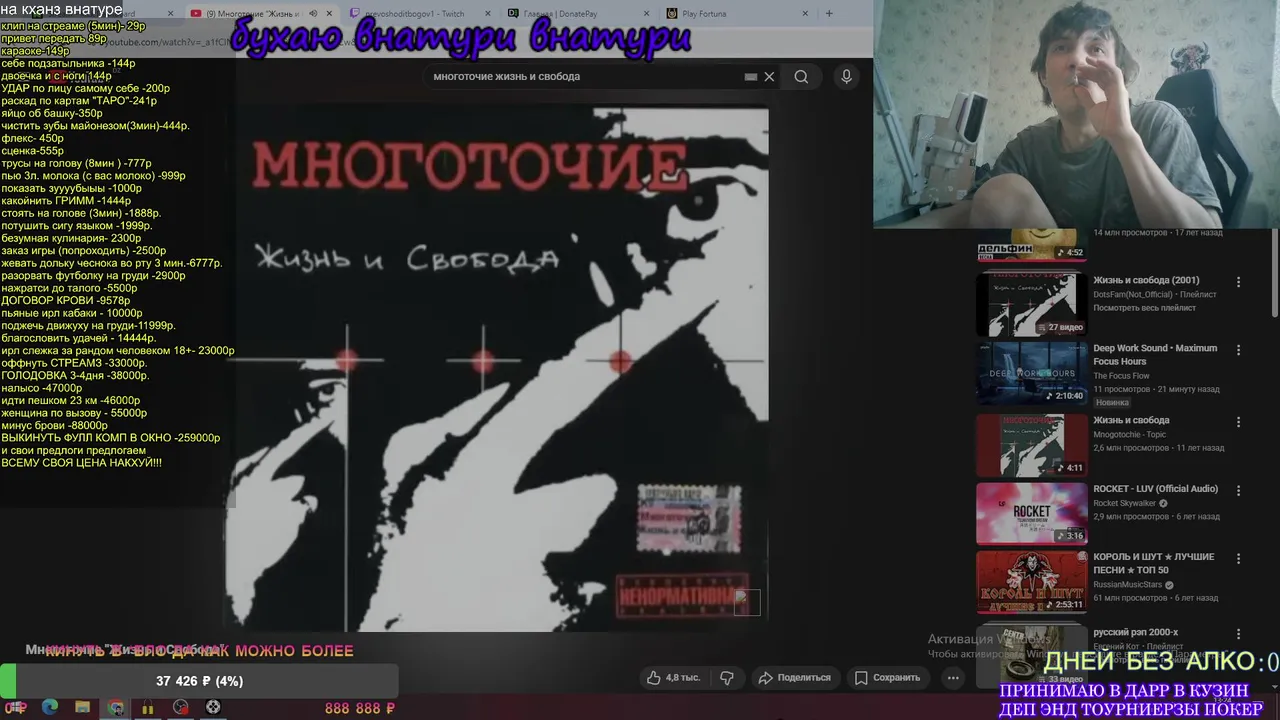Click the Сохранить save button
The height and width of the screenshot is (720, 1280).
point(887,677)
